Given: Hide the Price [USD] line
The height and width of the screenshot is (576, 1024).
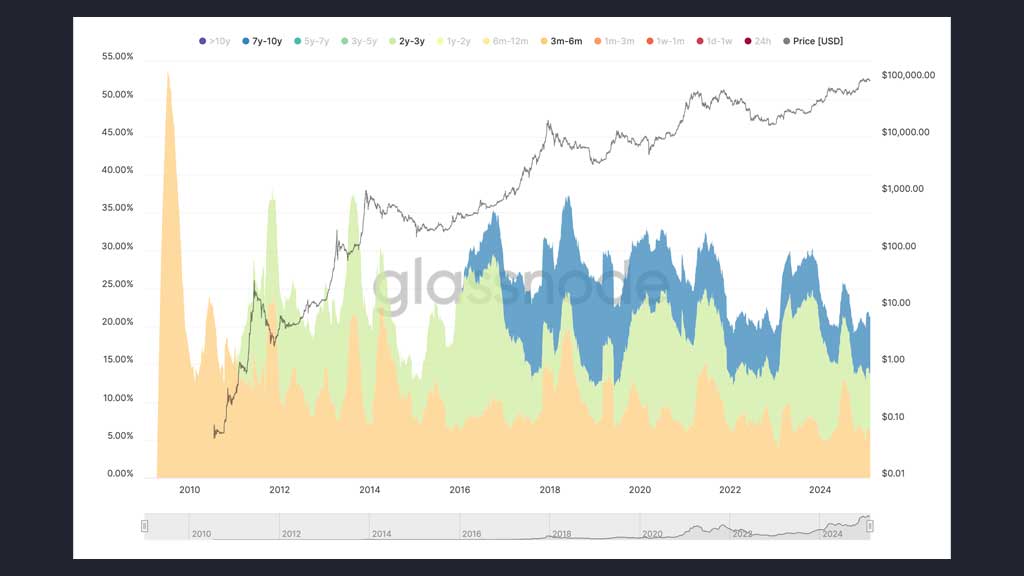Looking at the screenshot, I should point(813,41).
